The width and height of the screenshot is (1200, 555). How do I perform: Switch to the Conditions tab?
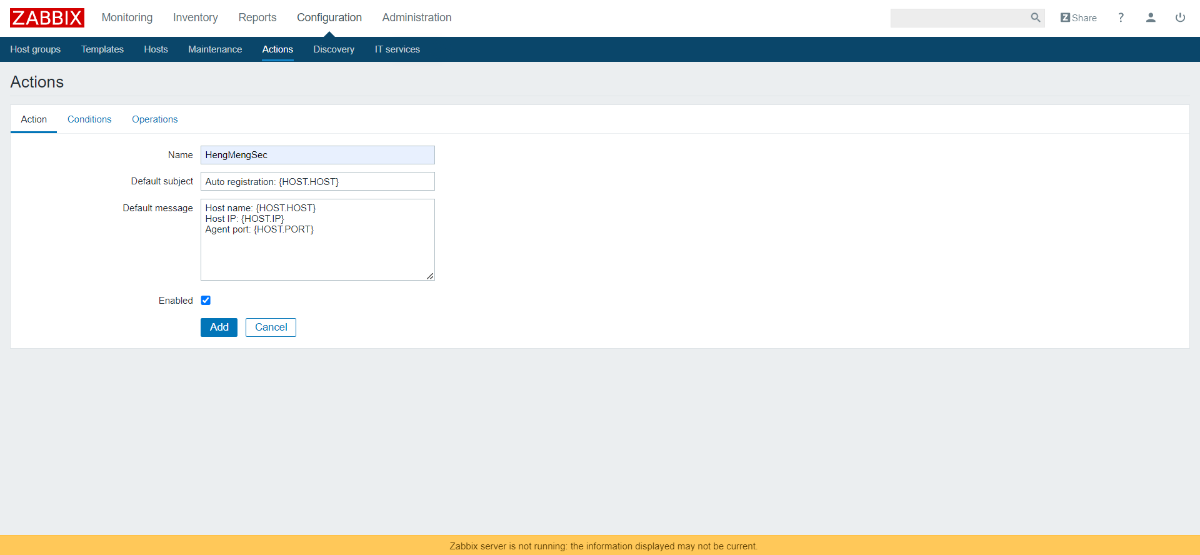click(x=89, y=119)
